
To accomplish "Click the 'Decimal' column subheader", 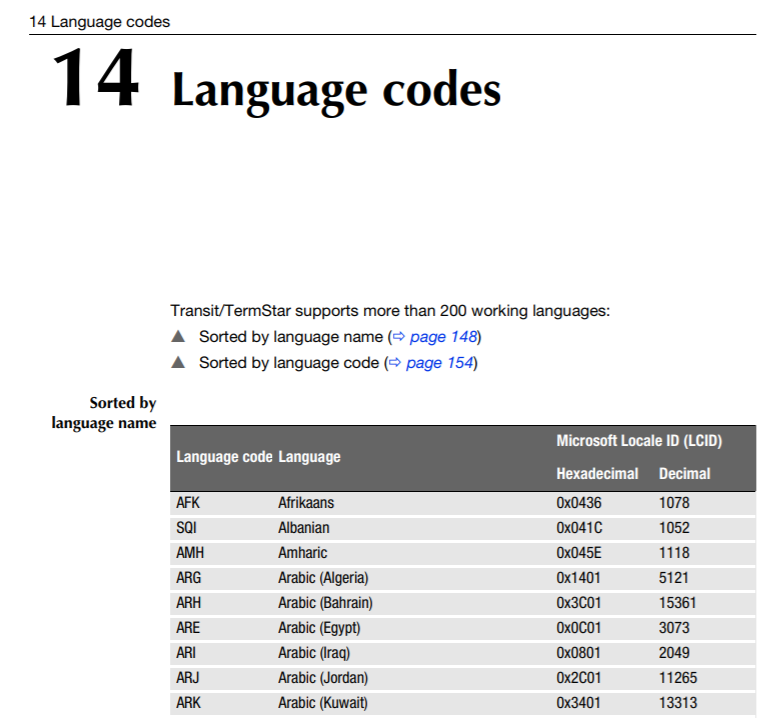I will click(684, 473).
